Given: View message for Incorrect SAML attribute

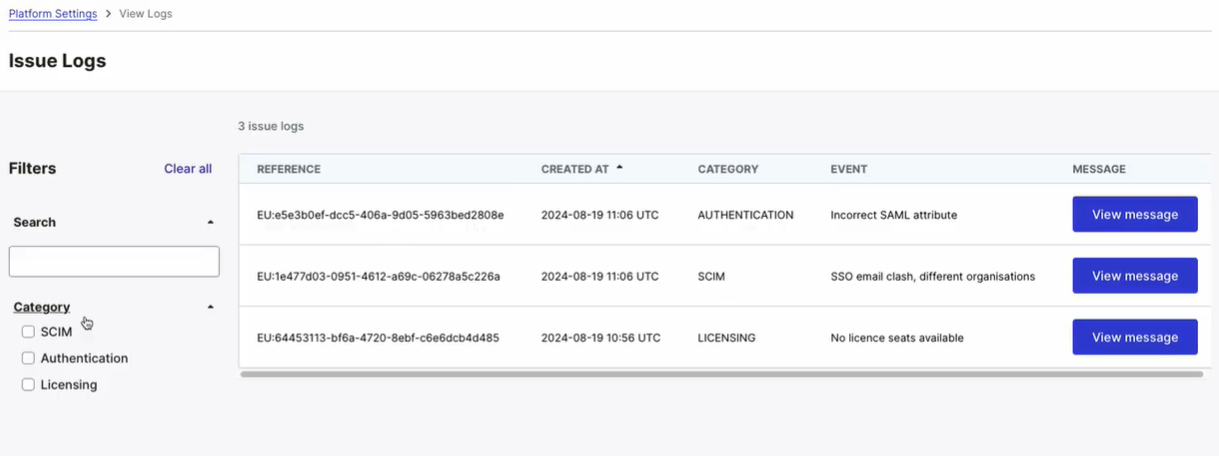Looking at the screenshot, I should (1135, 214).
